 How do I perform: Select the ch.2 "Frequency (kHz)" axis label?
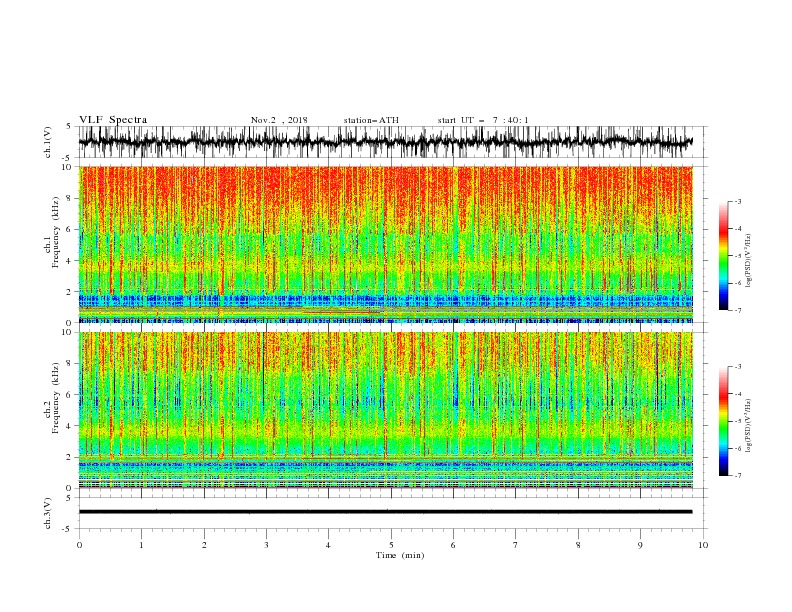coord(56,398)
